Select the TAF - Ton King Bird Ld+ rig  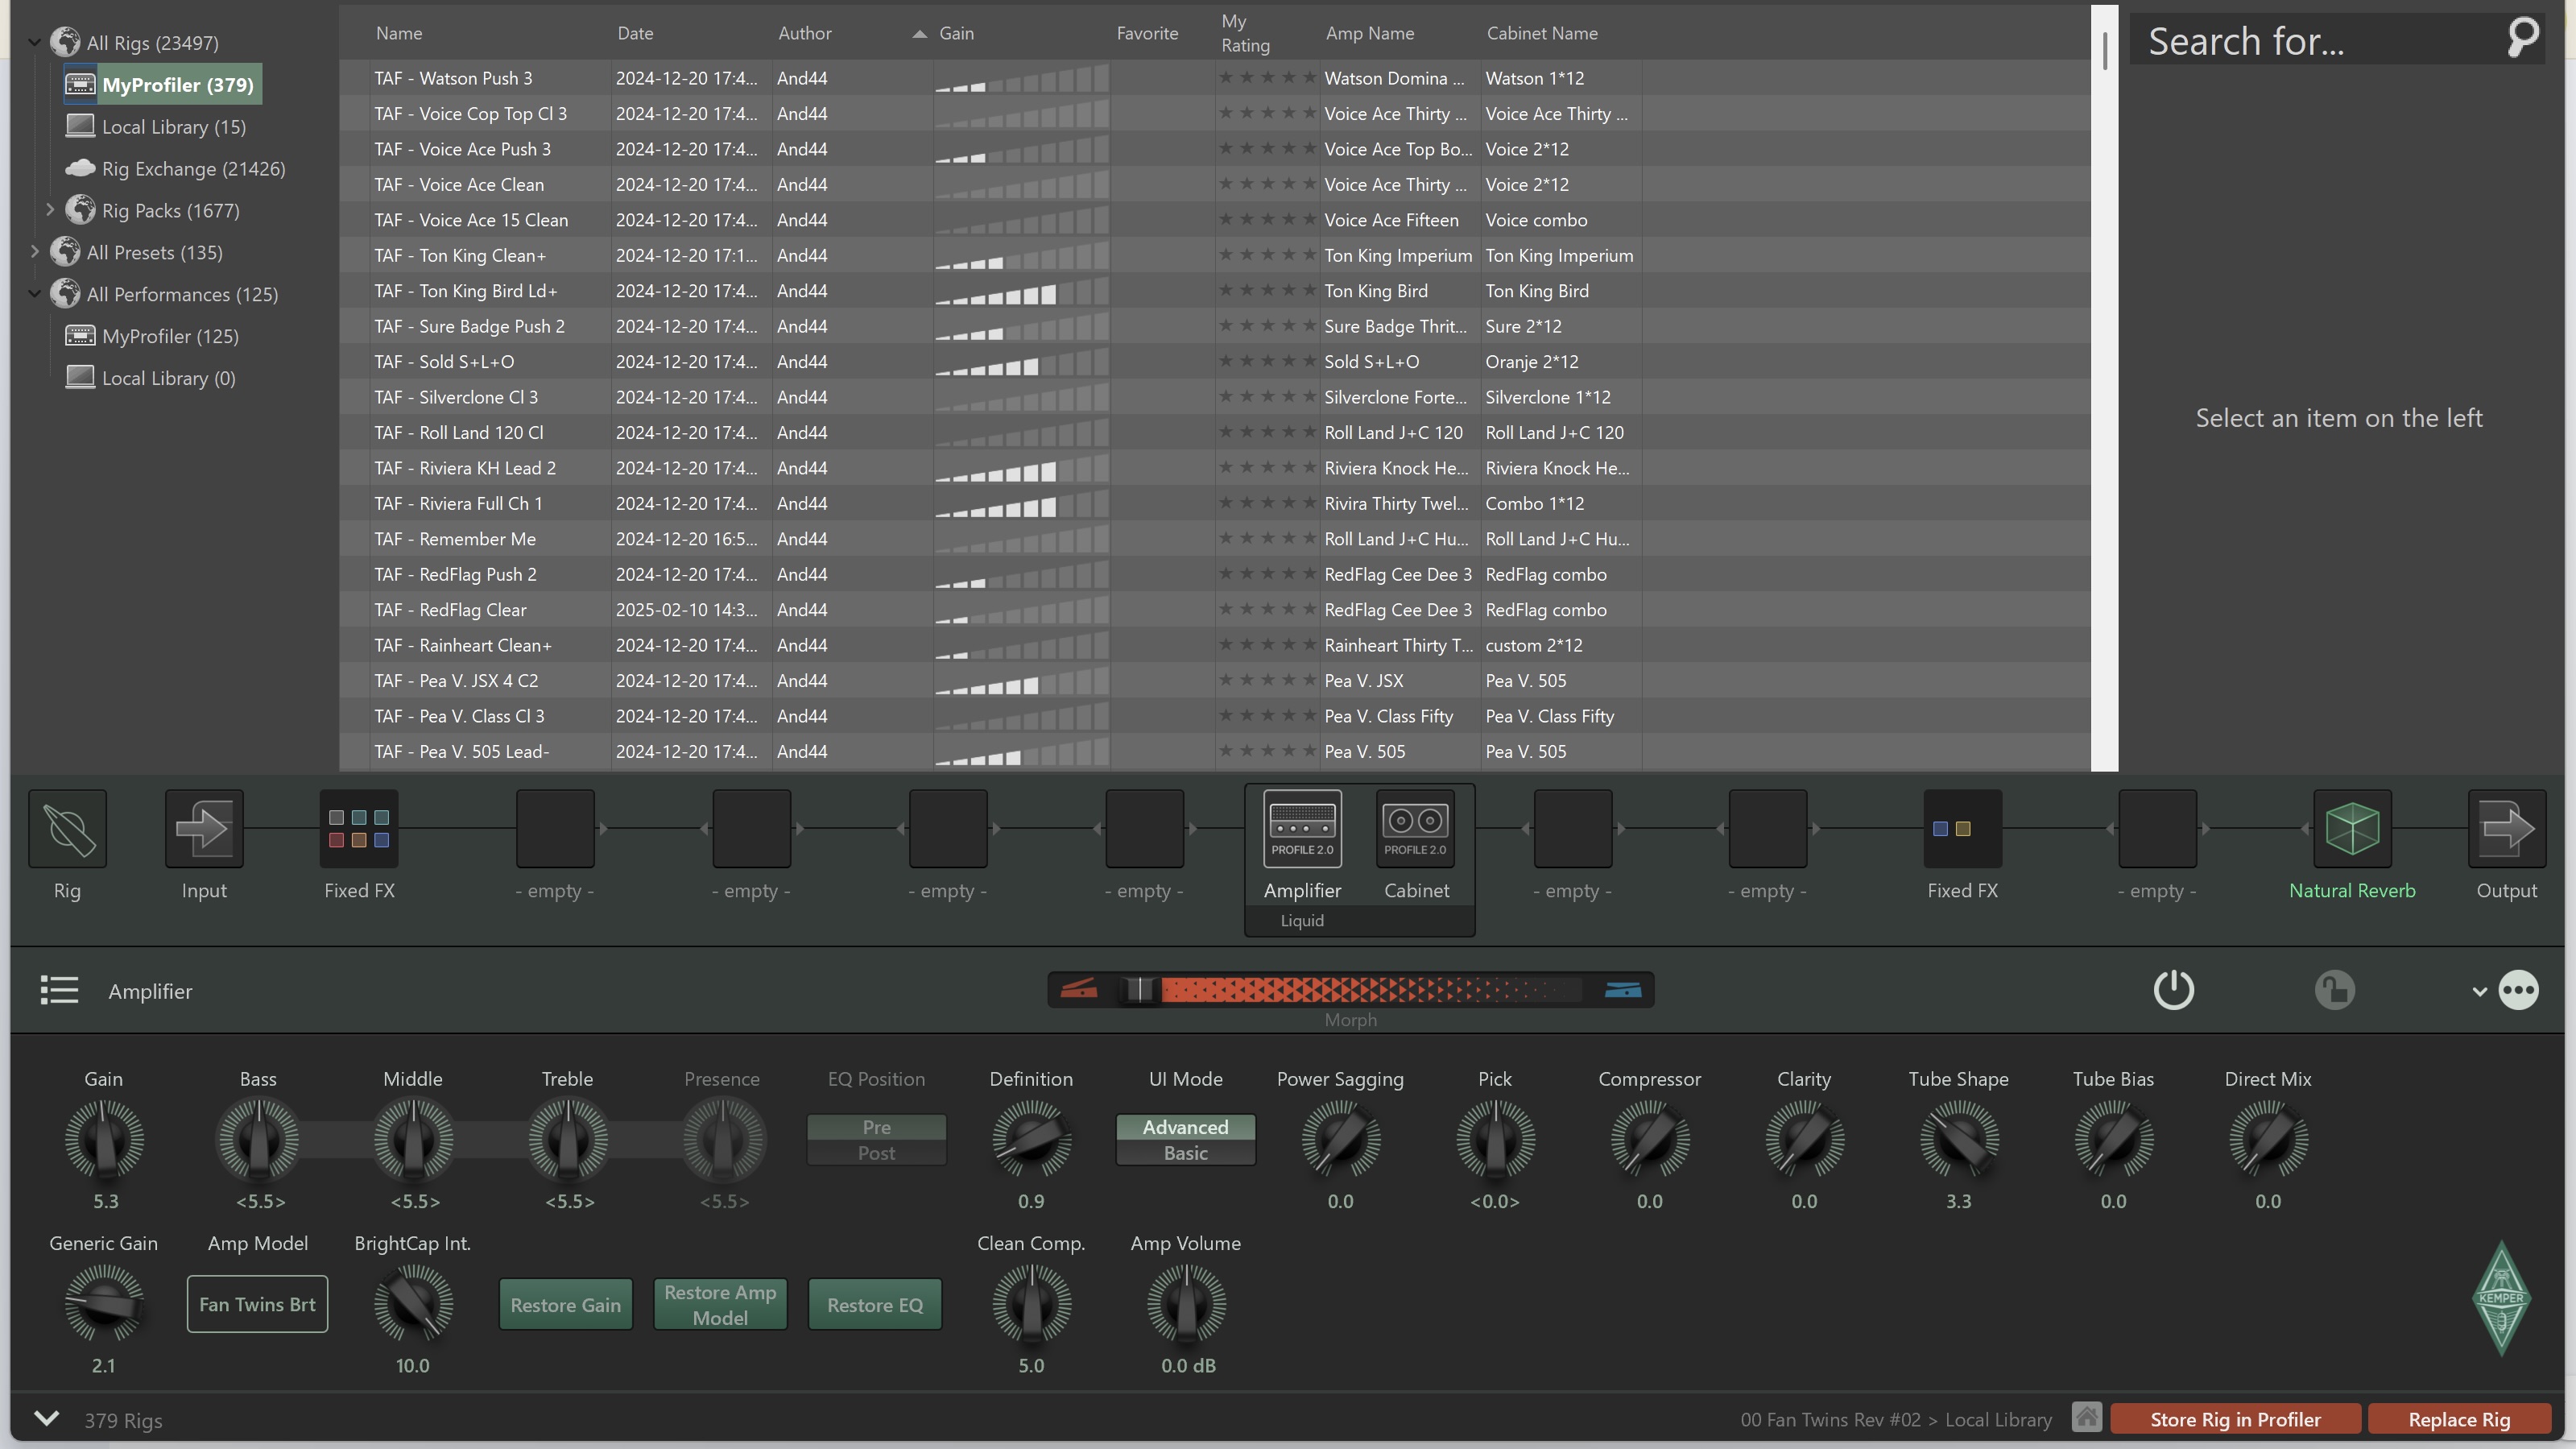click(x=1214, y=291)
